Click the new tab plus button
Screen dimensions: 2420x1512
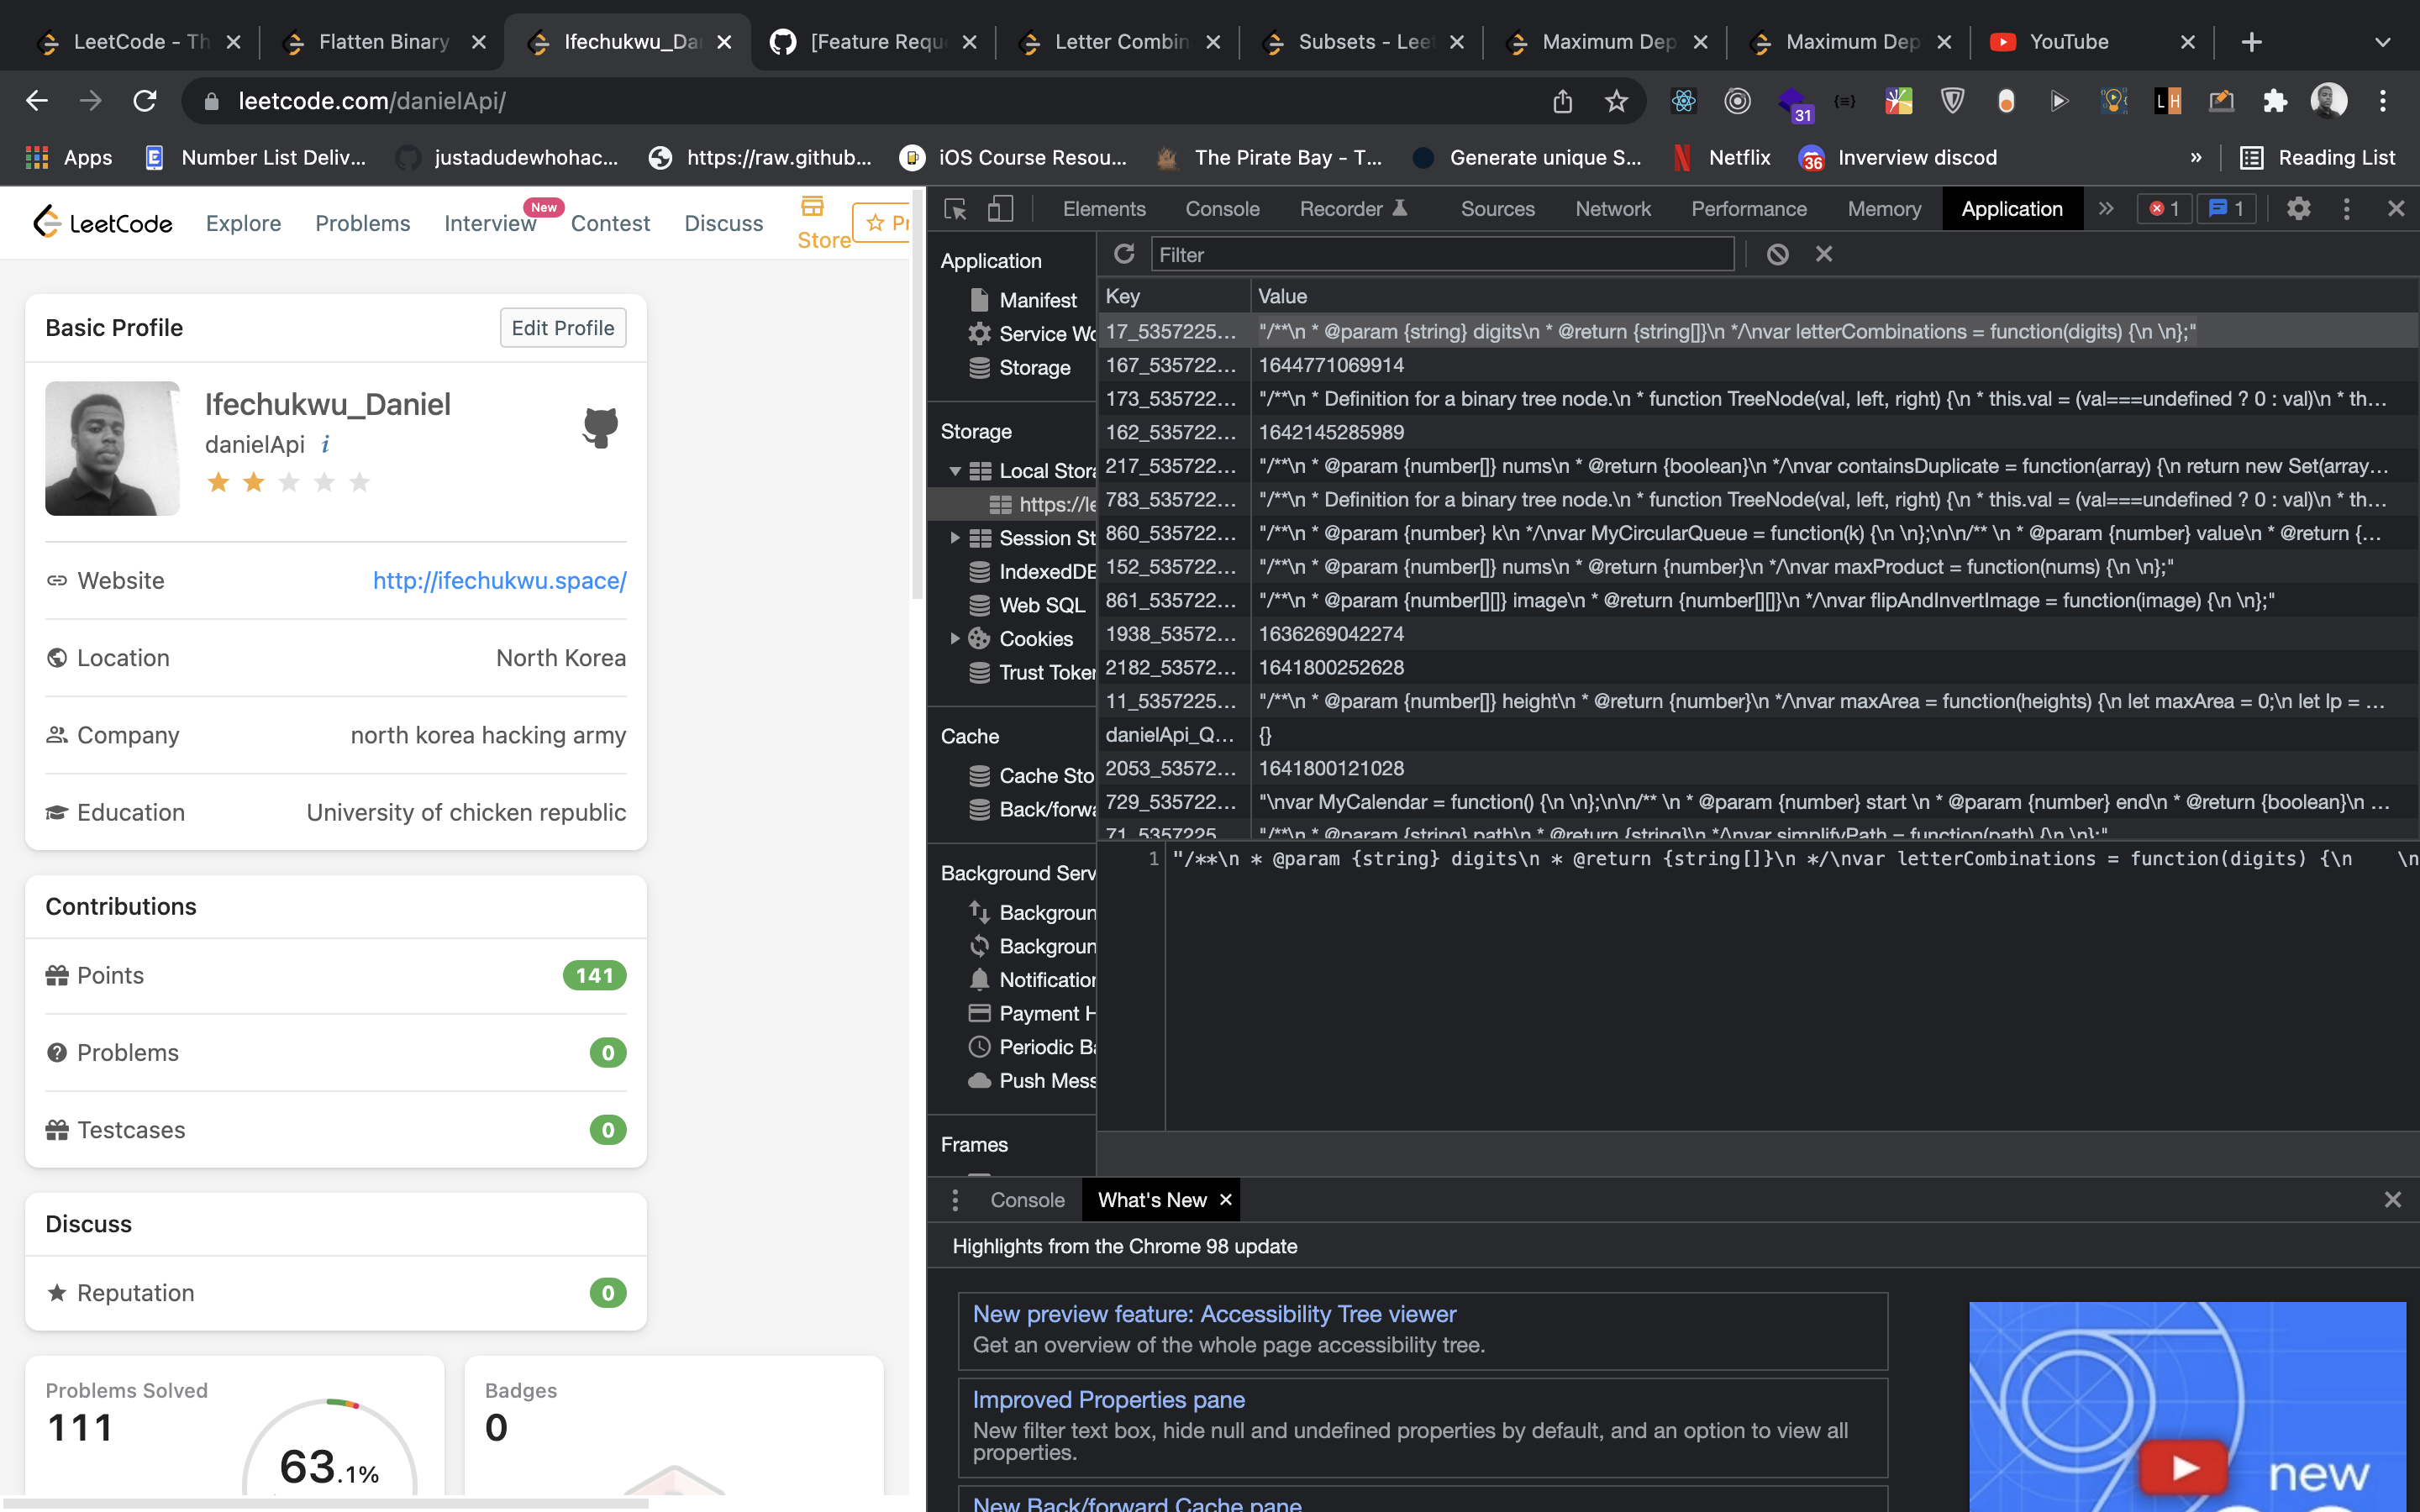tap(2251, 42)
